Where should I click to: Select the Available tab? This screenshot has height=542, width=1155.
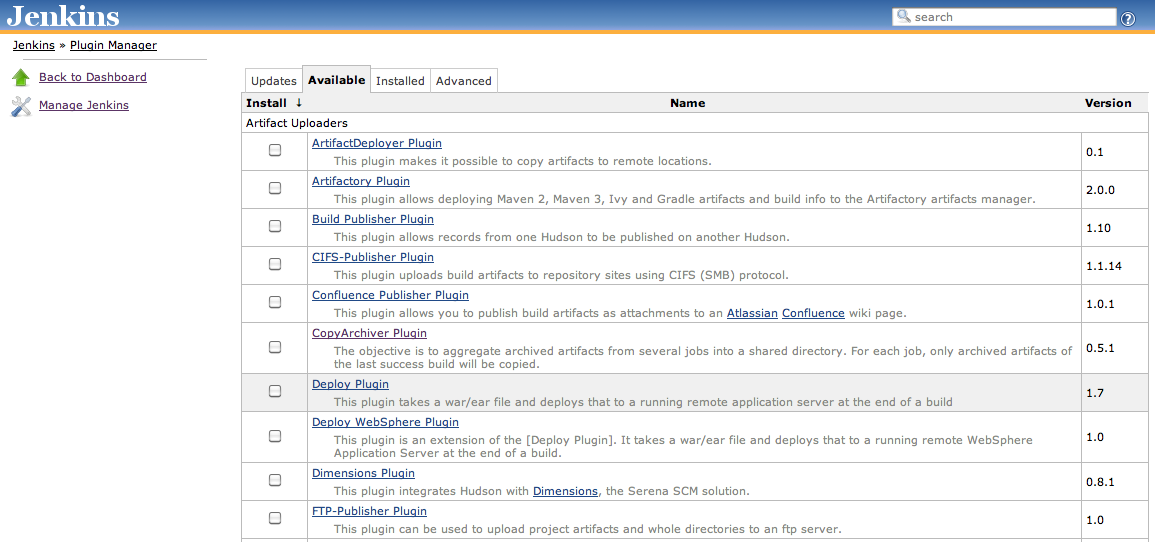coord(337,80)
